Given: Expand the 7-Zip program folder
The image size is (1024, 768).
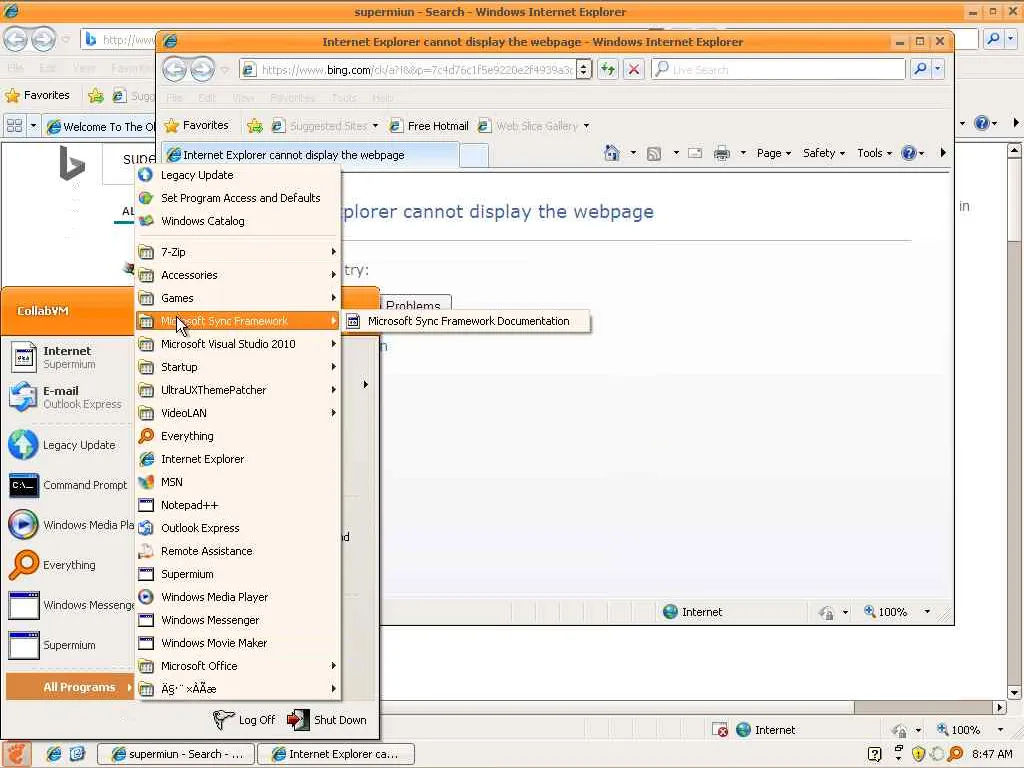Looking at the screenshot, I should [x=238, y=252].
